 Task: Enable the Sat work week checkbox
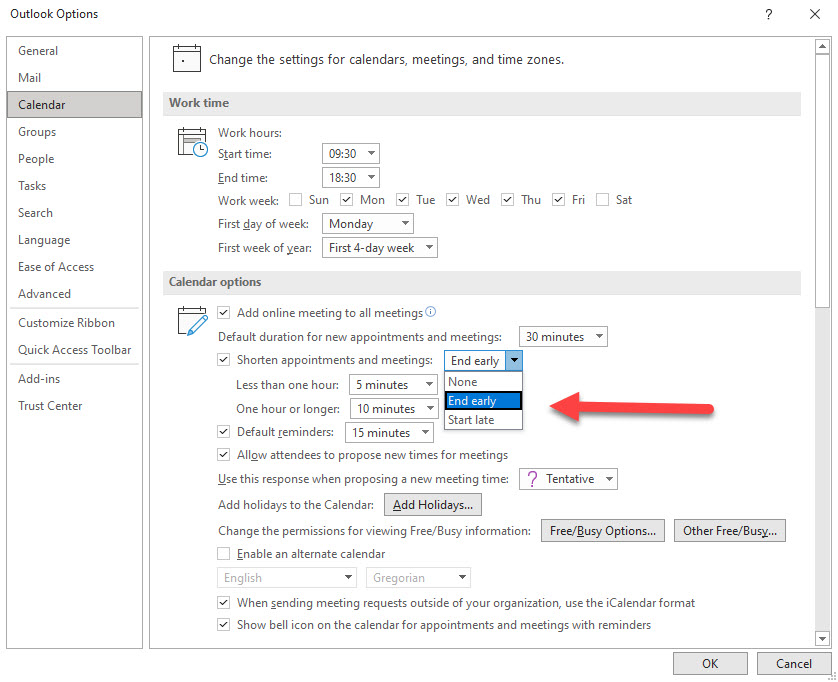tap(602, 200)
